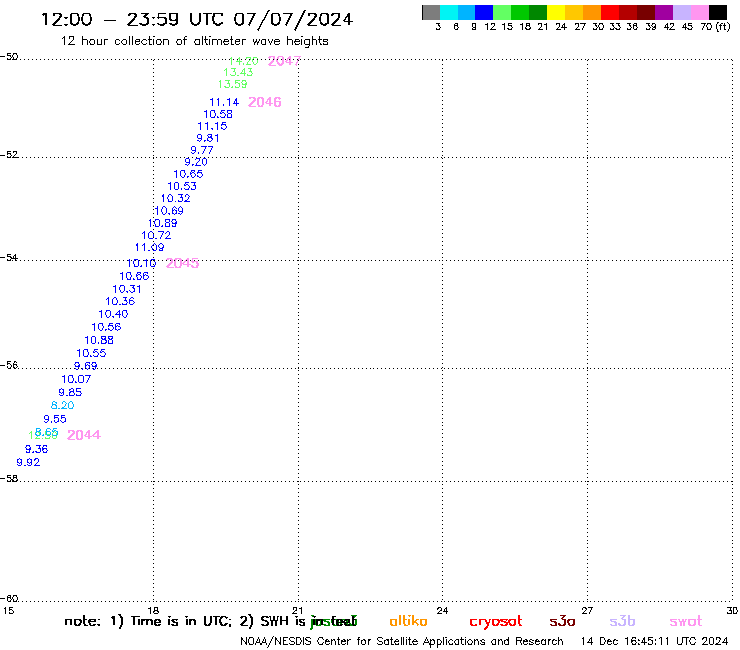Select the pink swatch in the color scale

[700, 12]
